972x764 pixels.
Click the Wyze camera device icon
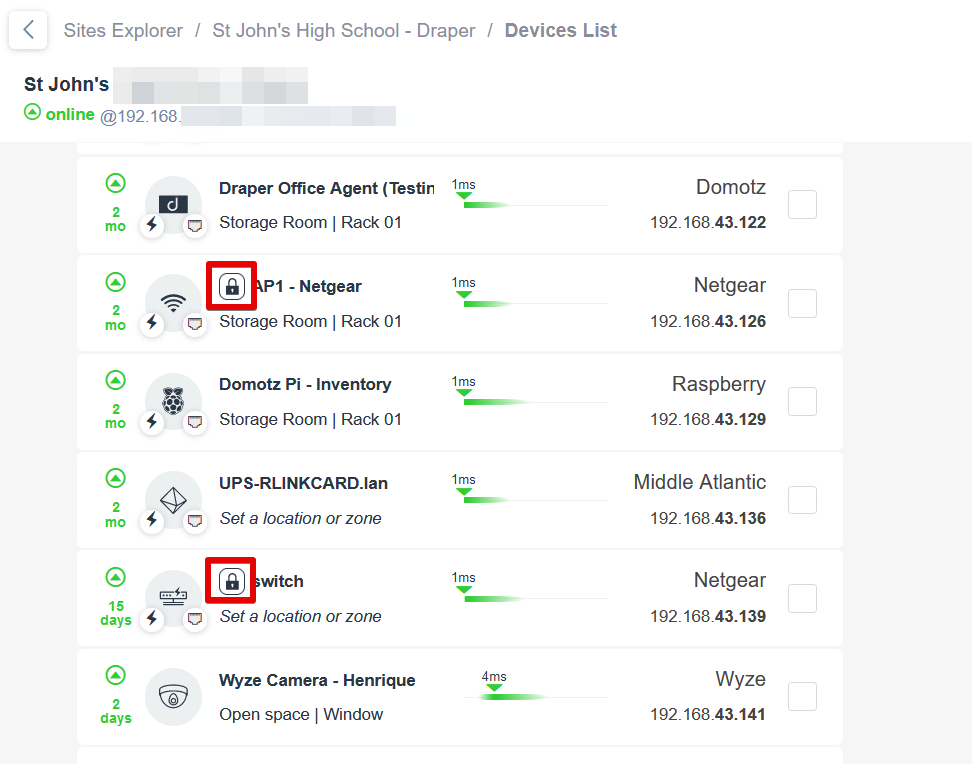coord(174,696)
